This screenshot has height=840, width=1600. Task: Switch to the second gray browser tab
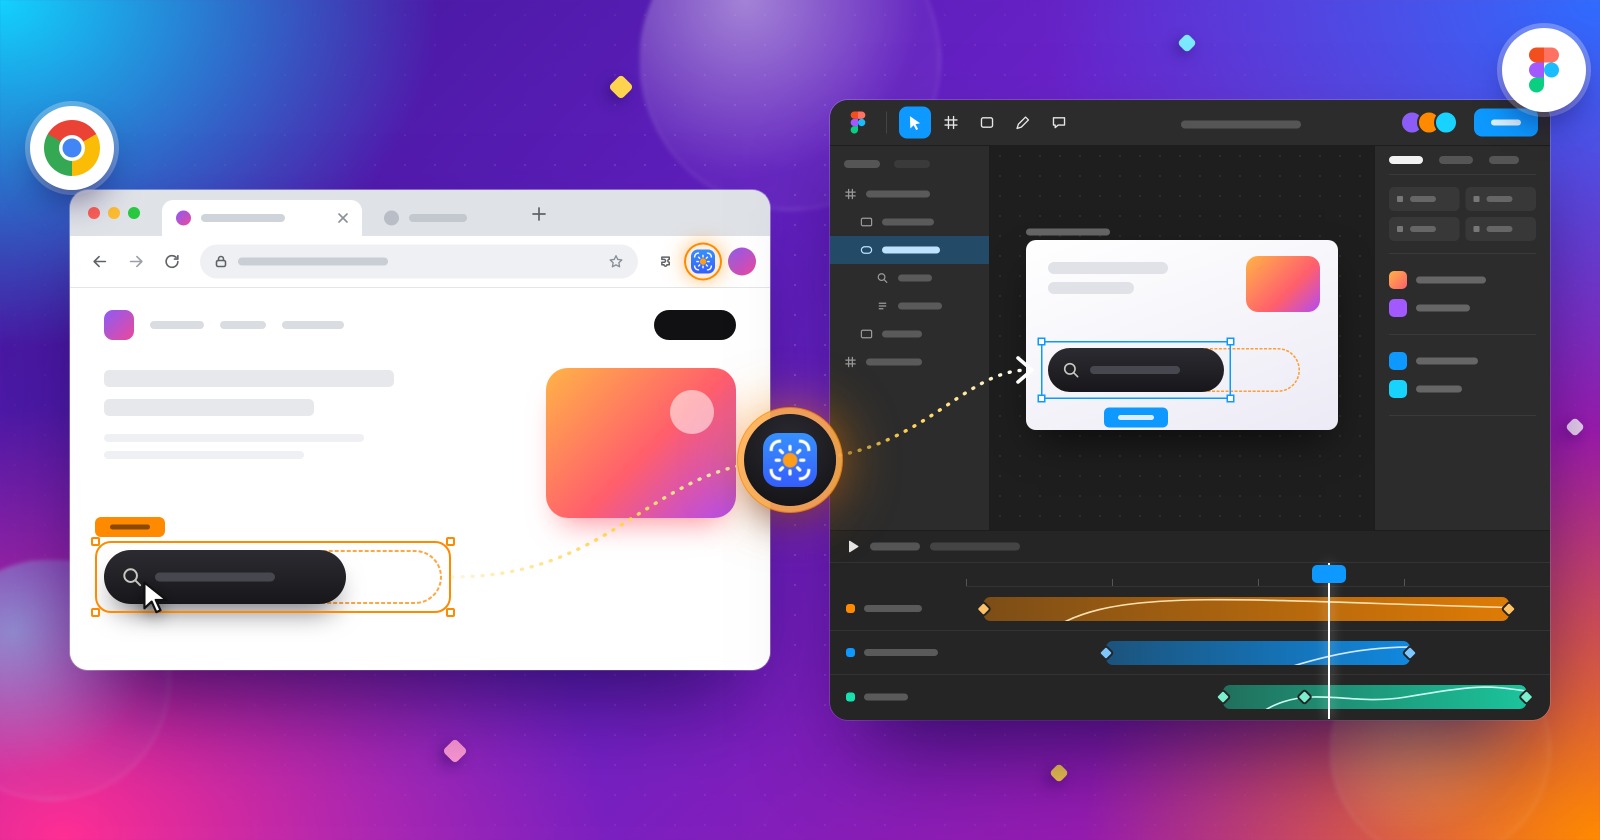pyautogui.click(x=425, y=218)
